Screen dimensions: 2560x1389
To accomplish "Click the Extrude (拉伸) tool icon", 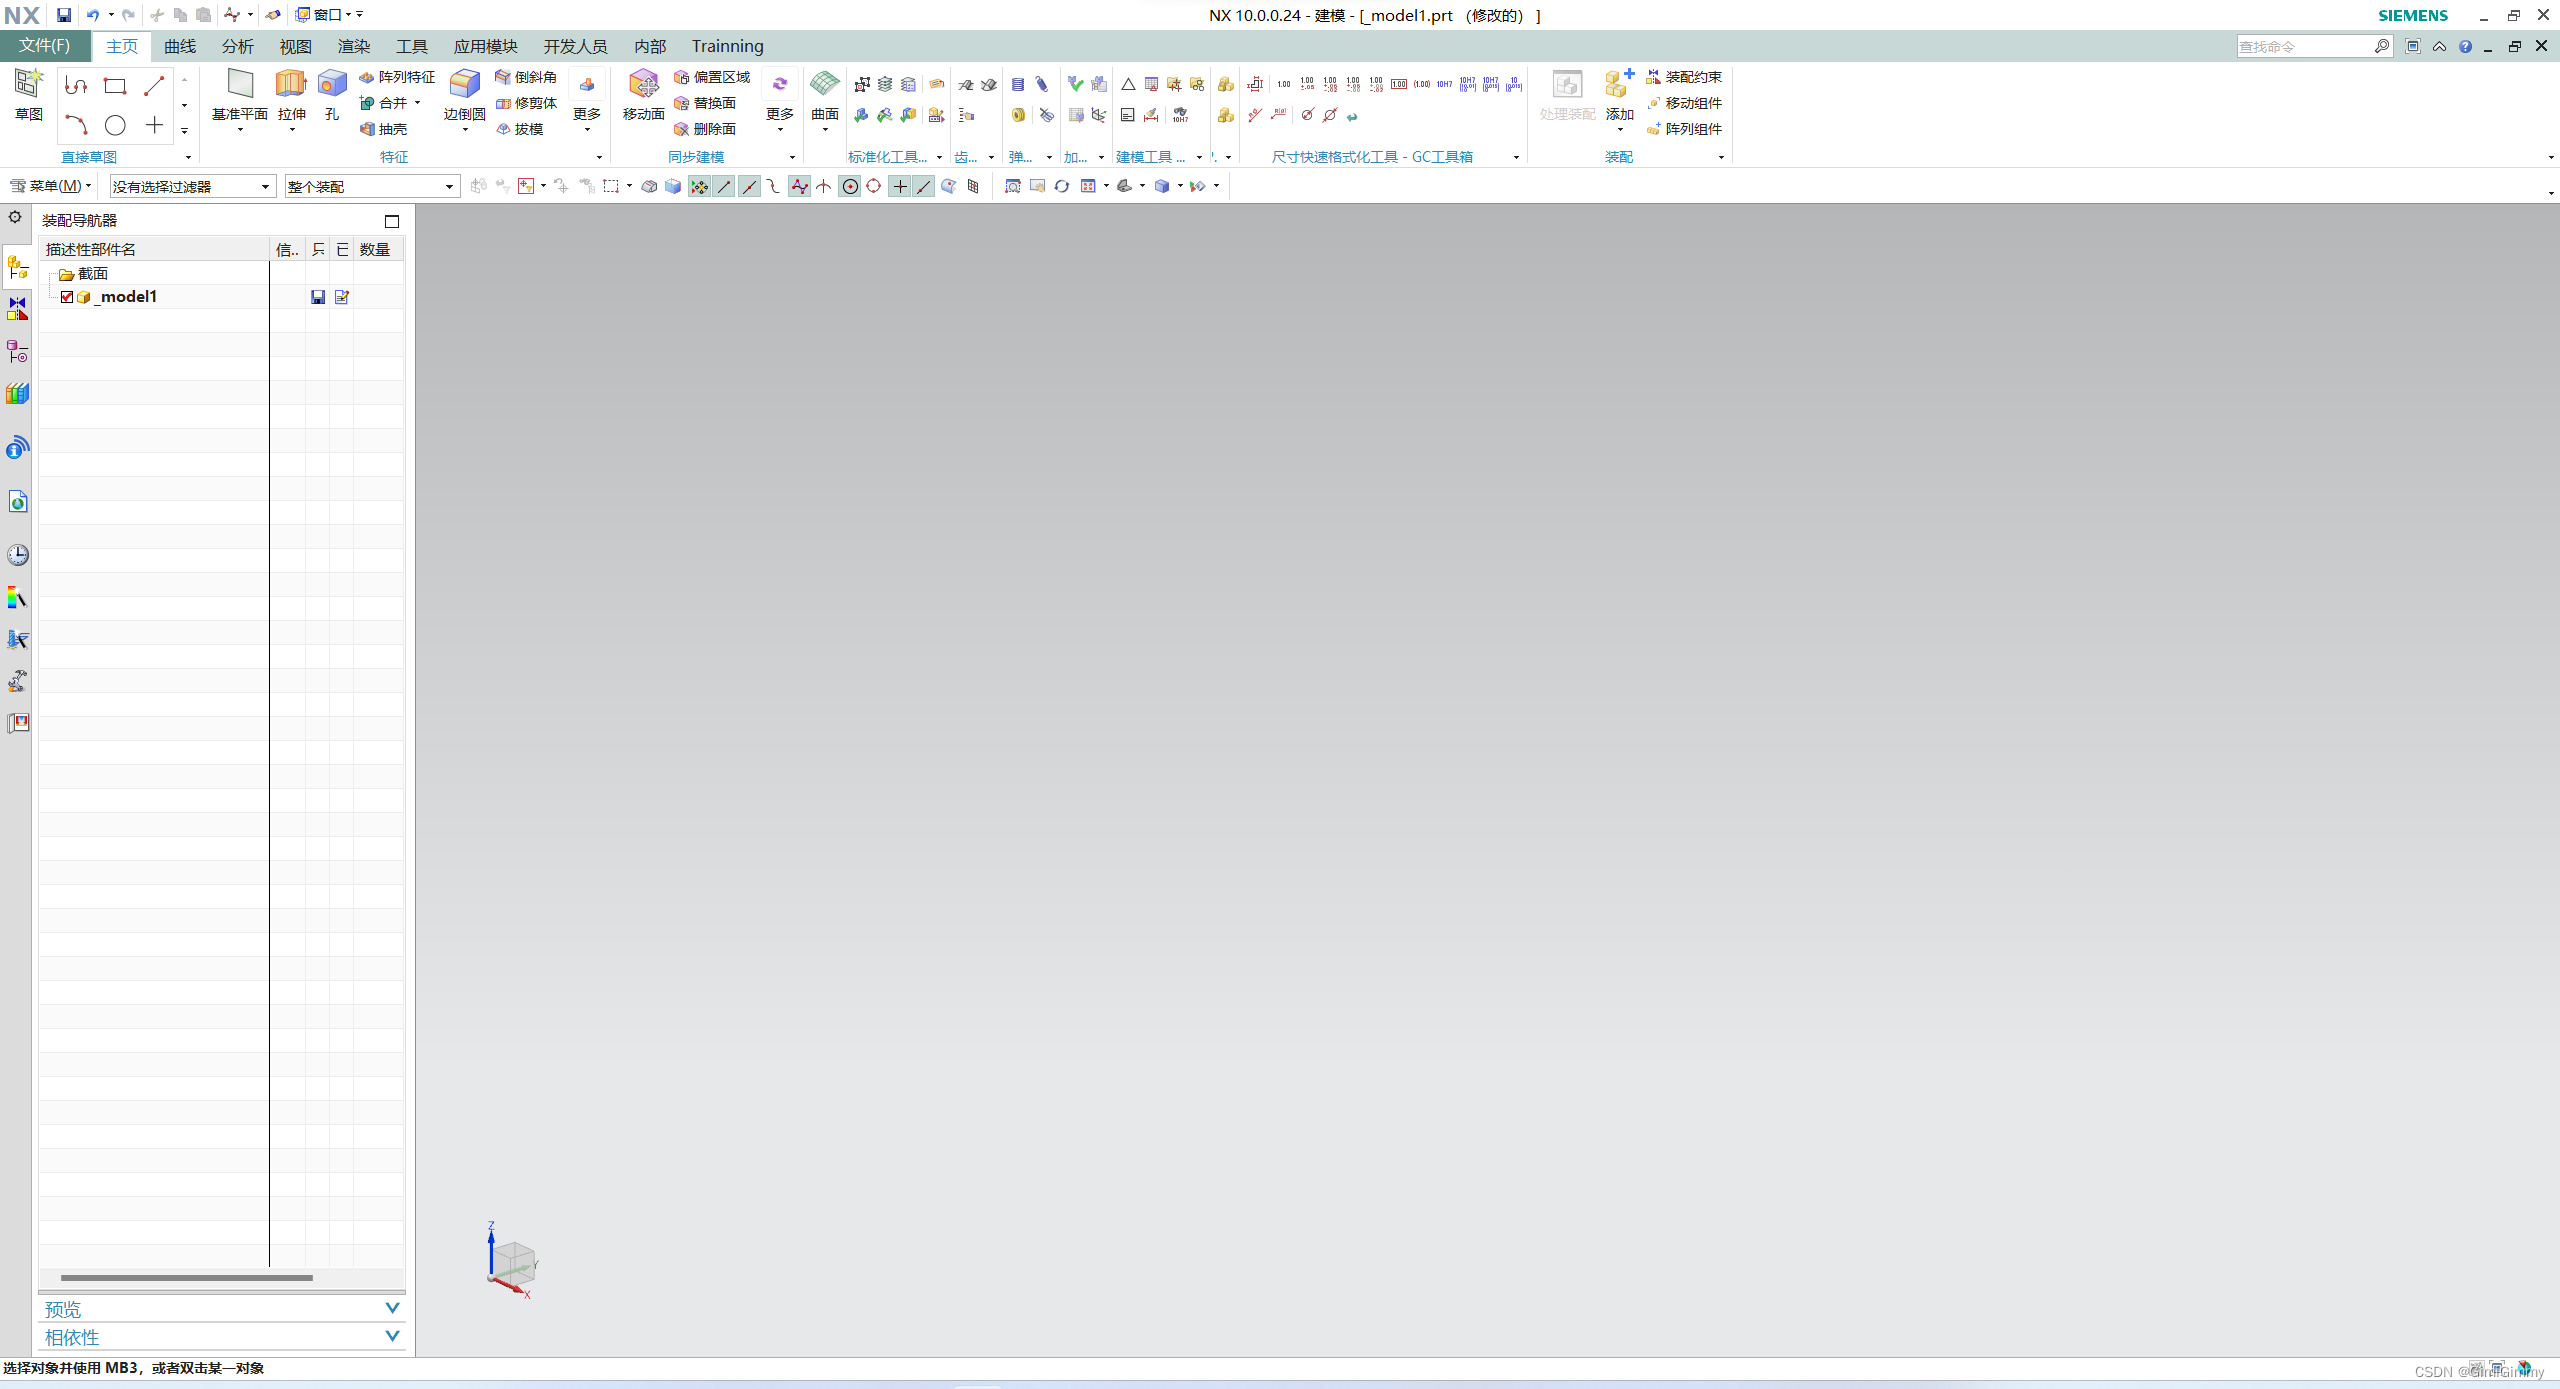I will pos(291,85).
